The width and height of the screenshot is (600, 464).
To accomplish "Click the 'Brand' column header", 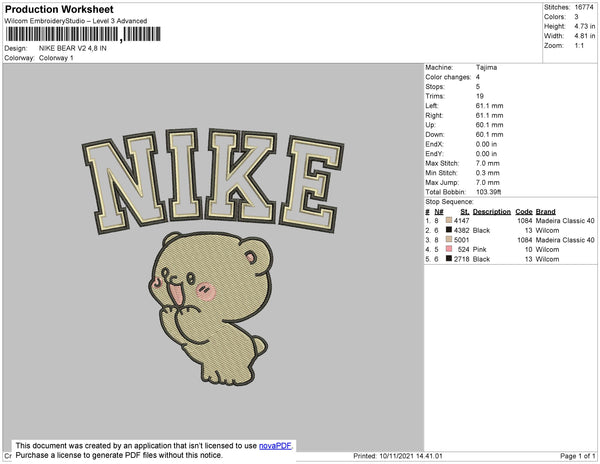I will (545, 212).
